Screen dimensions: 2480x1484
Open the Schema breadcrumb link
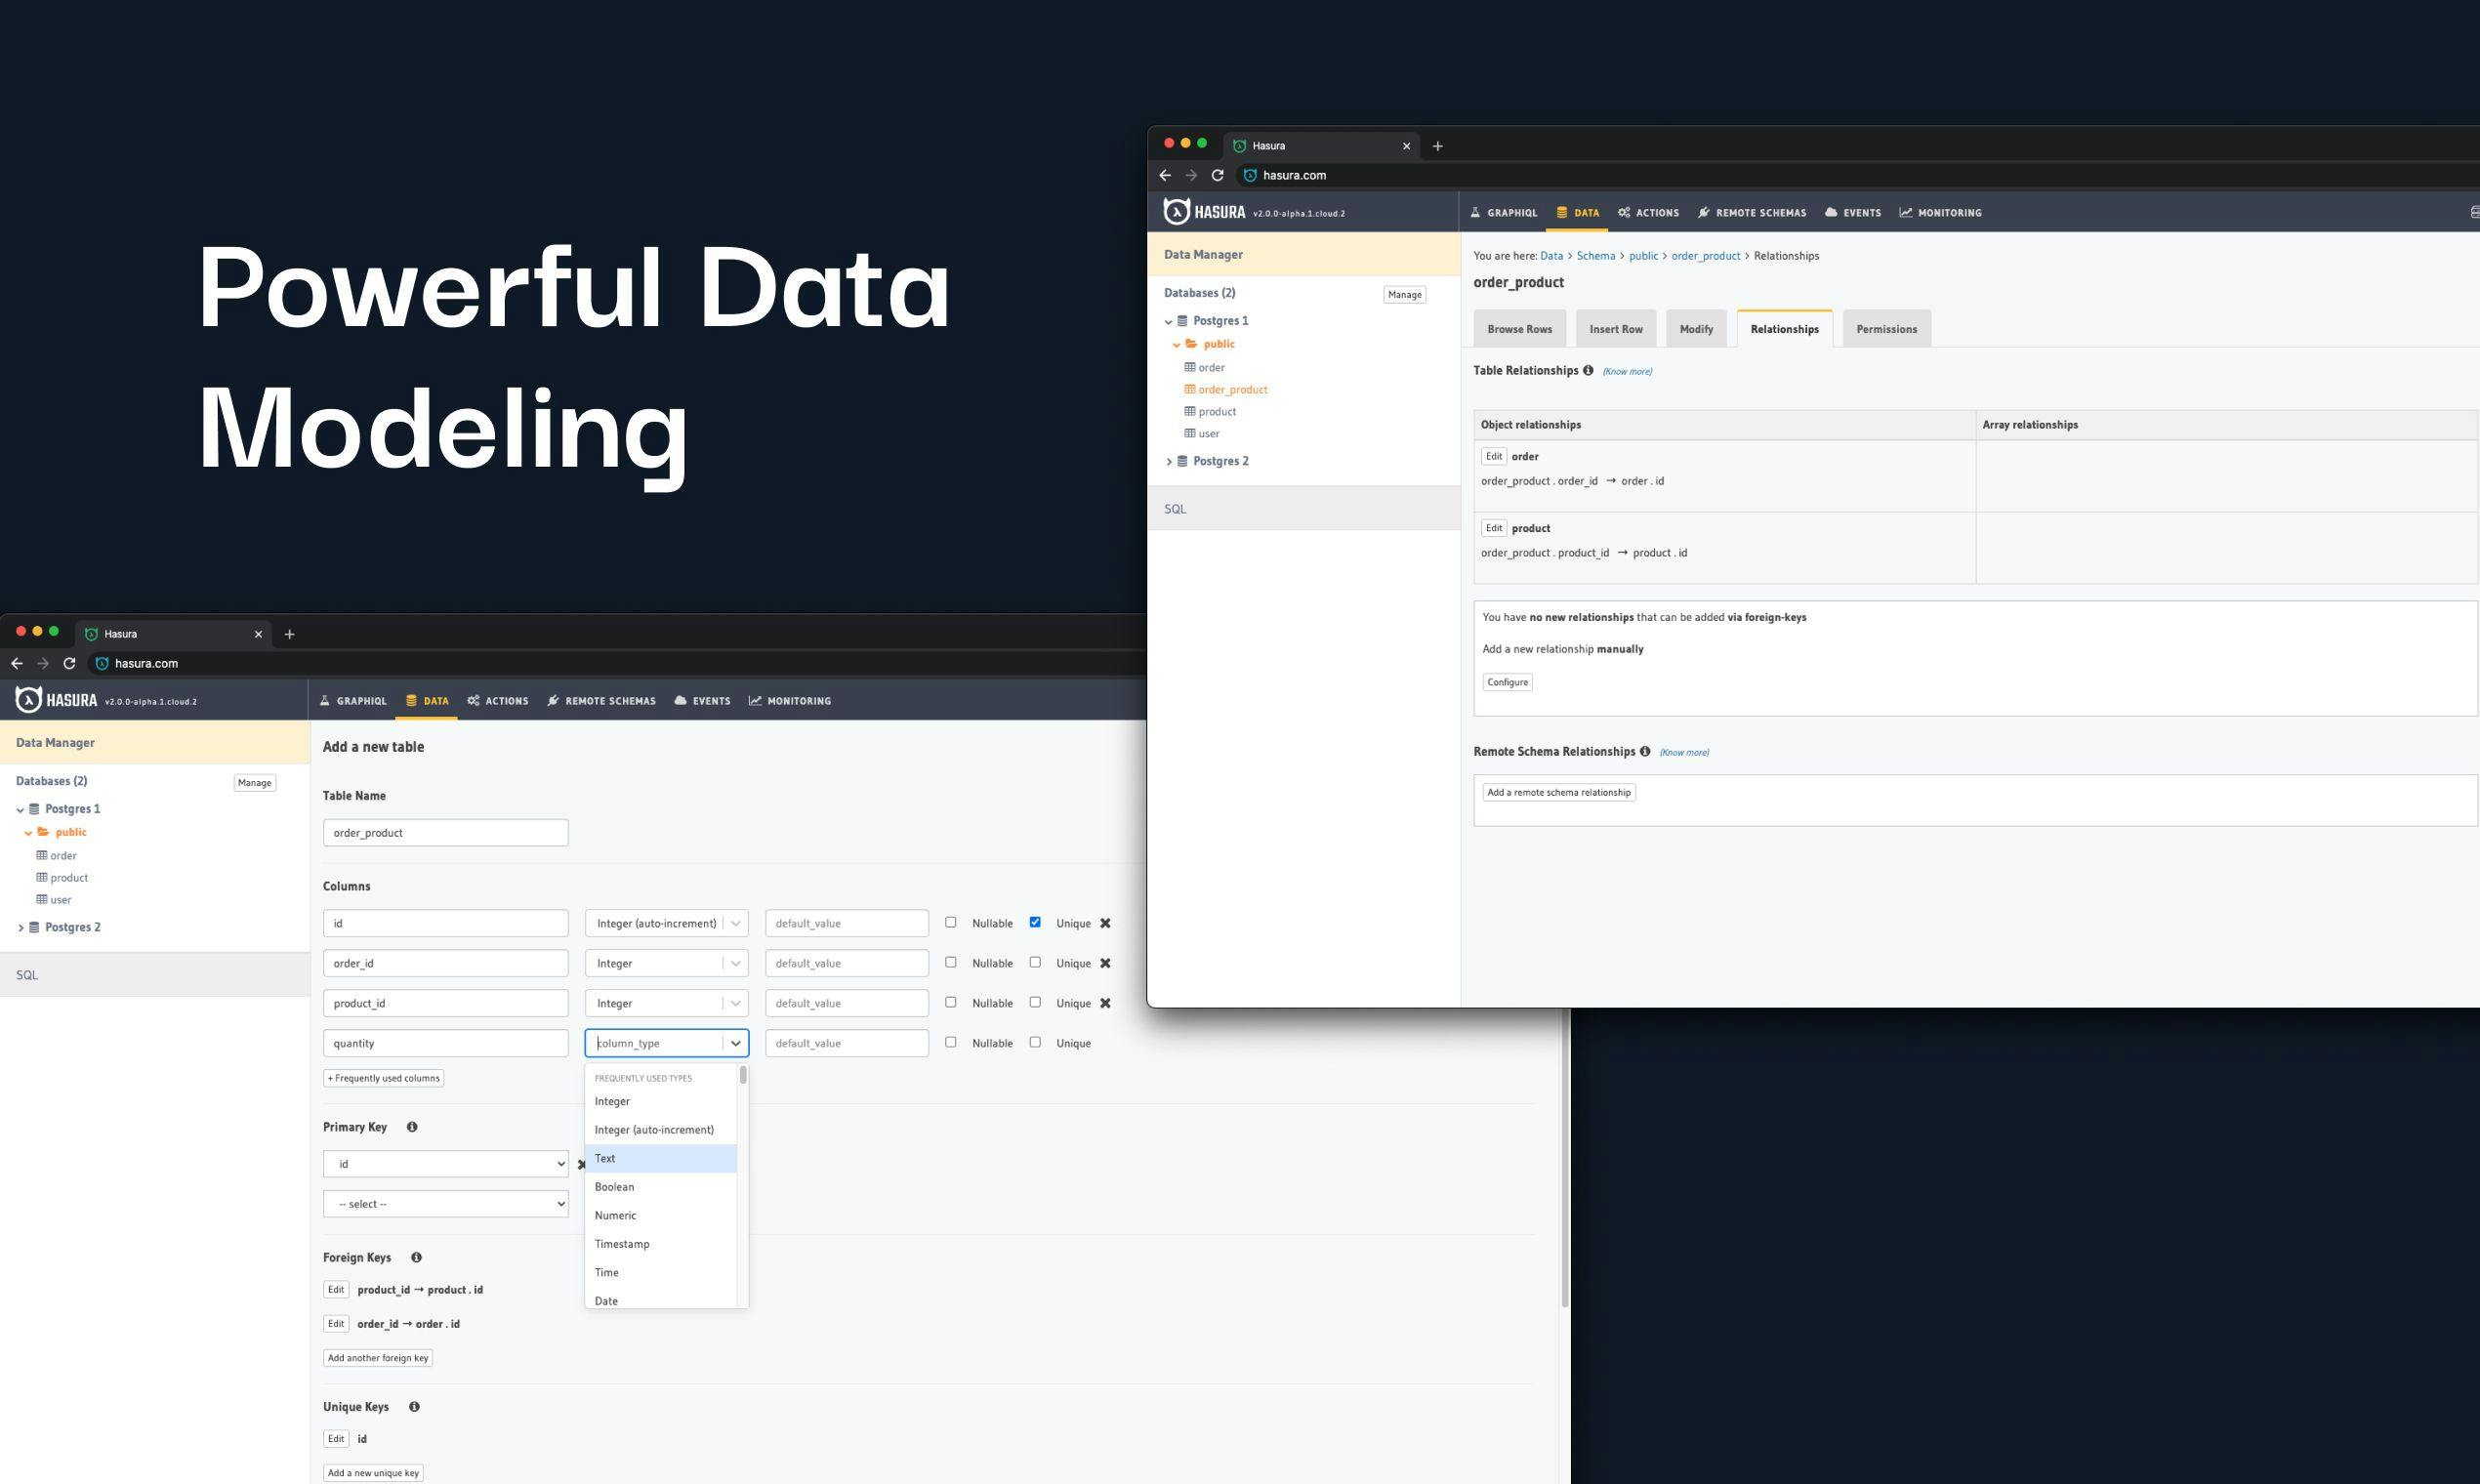tap(1596, 256)
